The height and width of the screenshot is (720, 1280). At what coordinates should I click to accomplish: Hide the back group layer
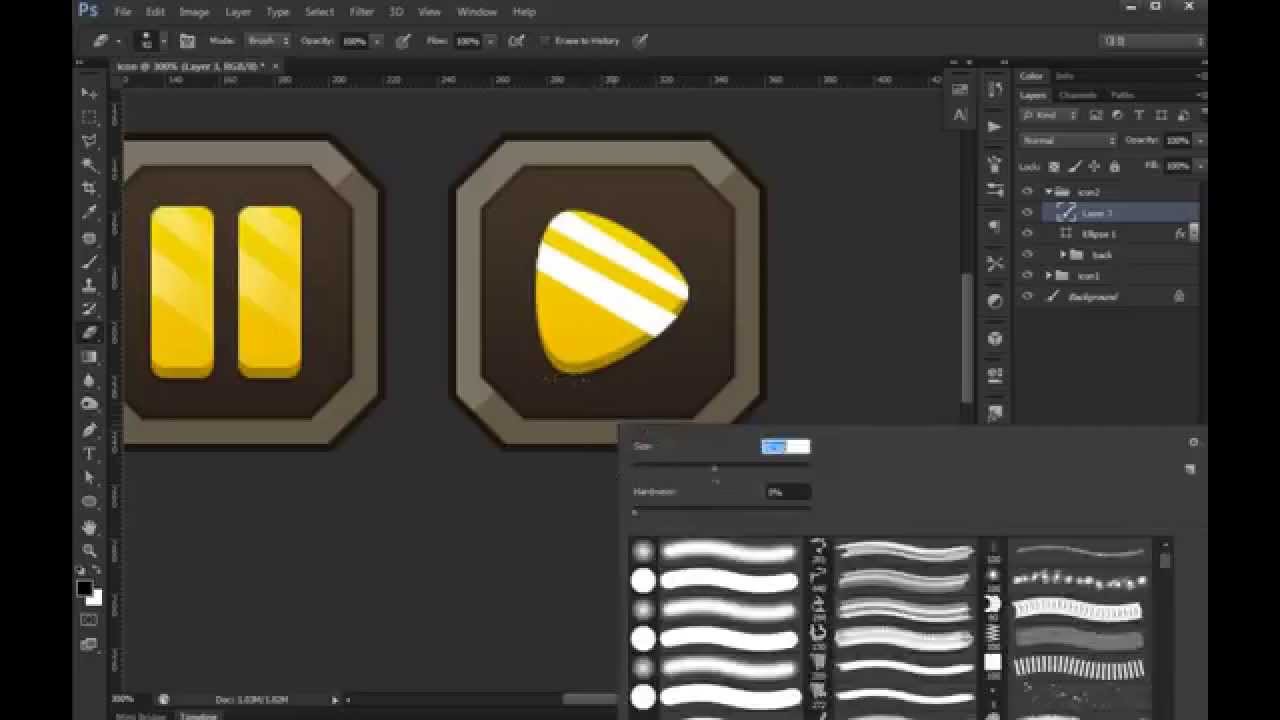pos(1027,255)
